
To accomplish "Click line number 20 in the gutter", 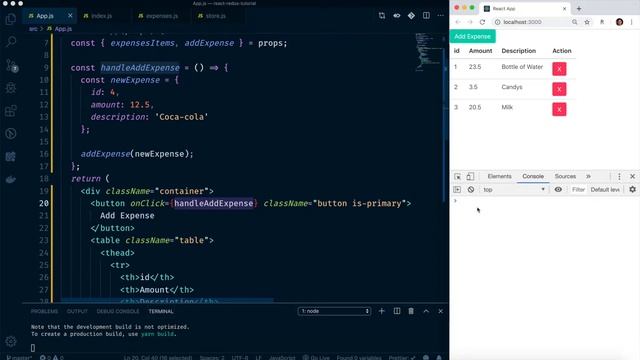I will (44, 203).
